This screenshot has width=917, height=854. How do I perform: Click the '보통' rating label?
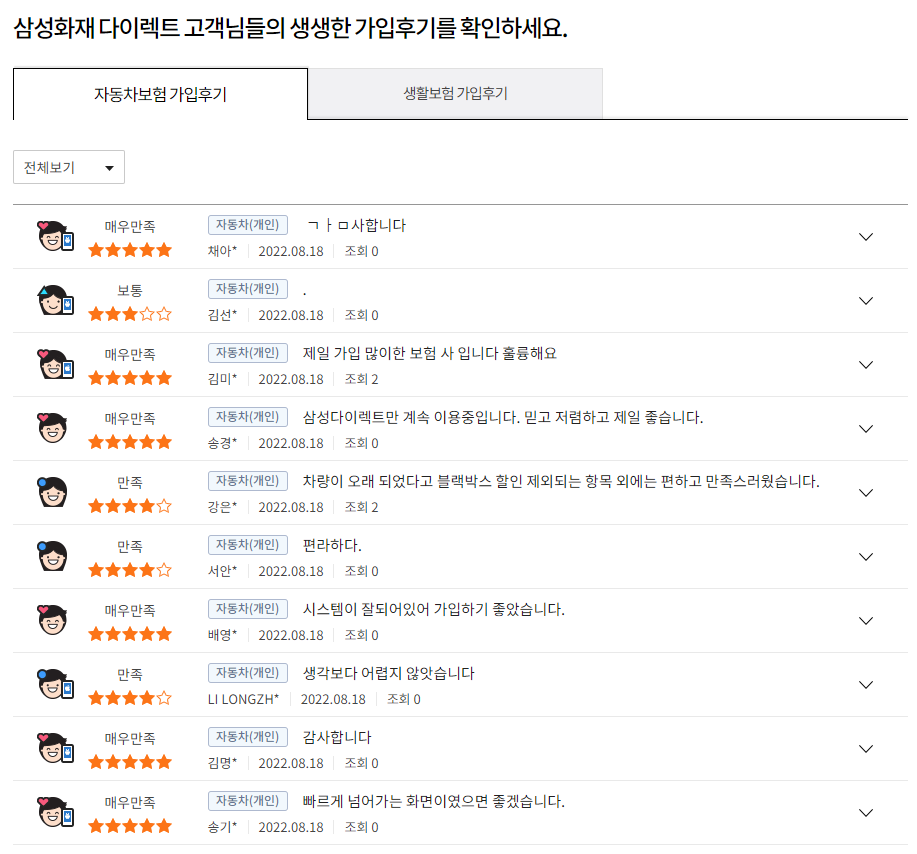pyautogui.click(x=130, y=290)
